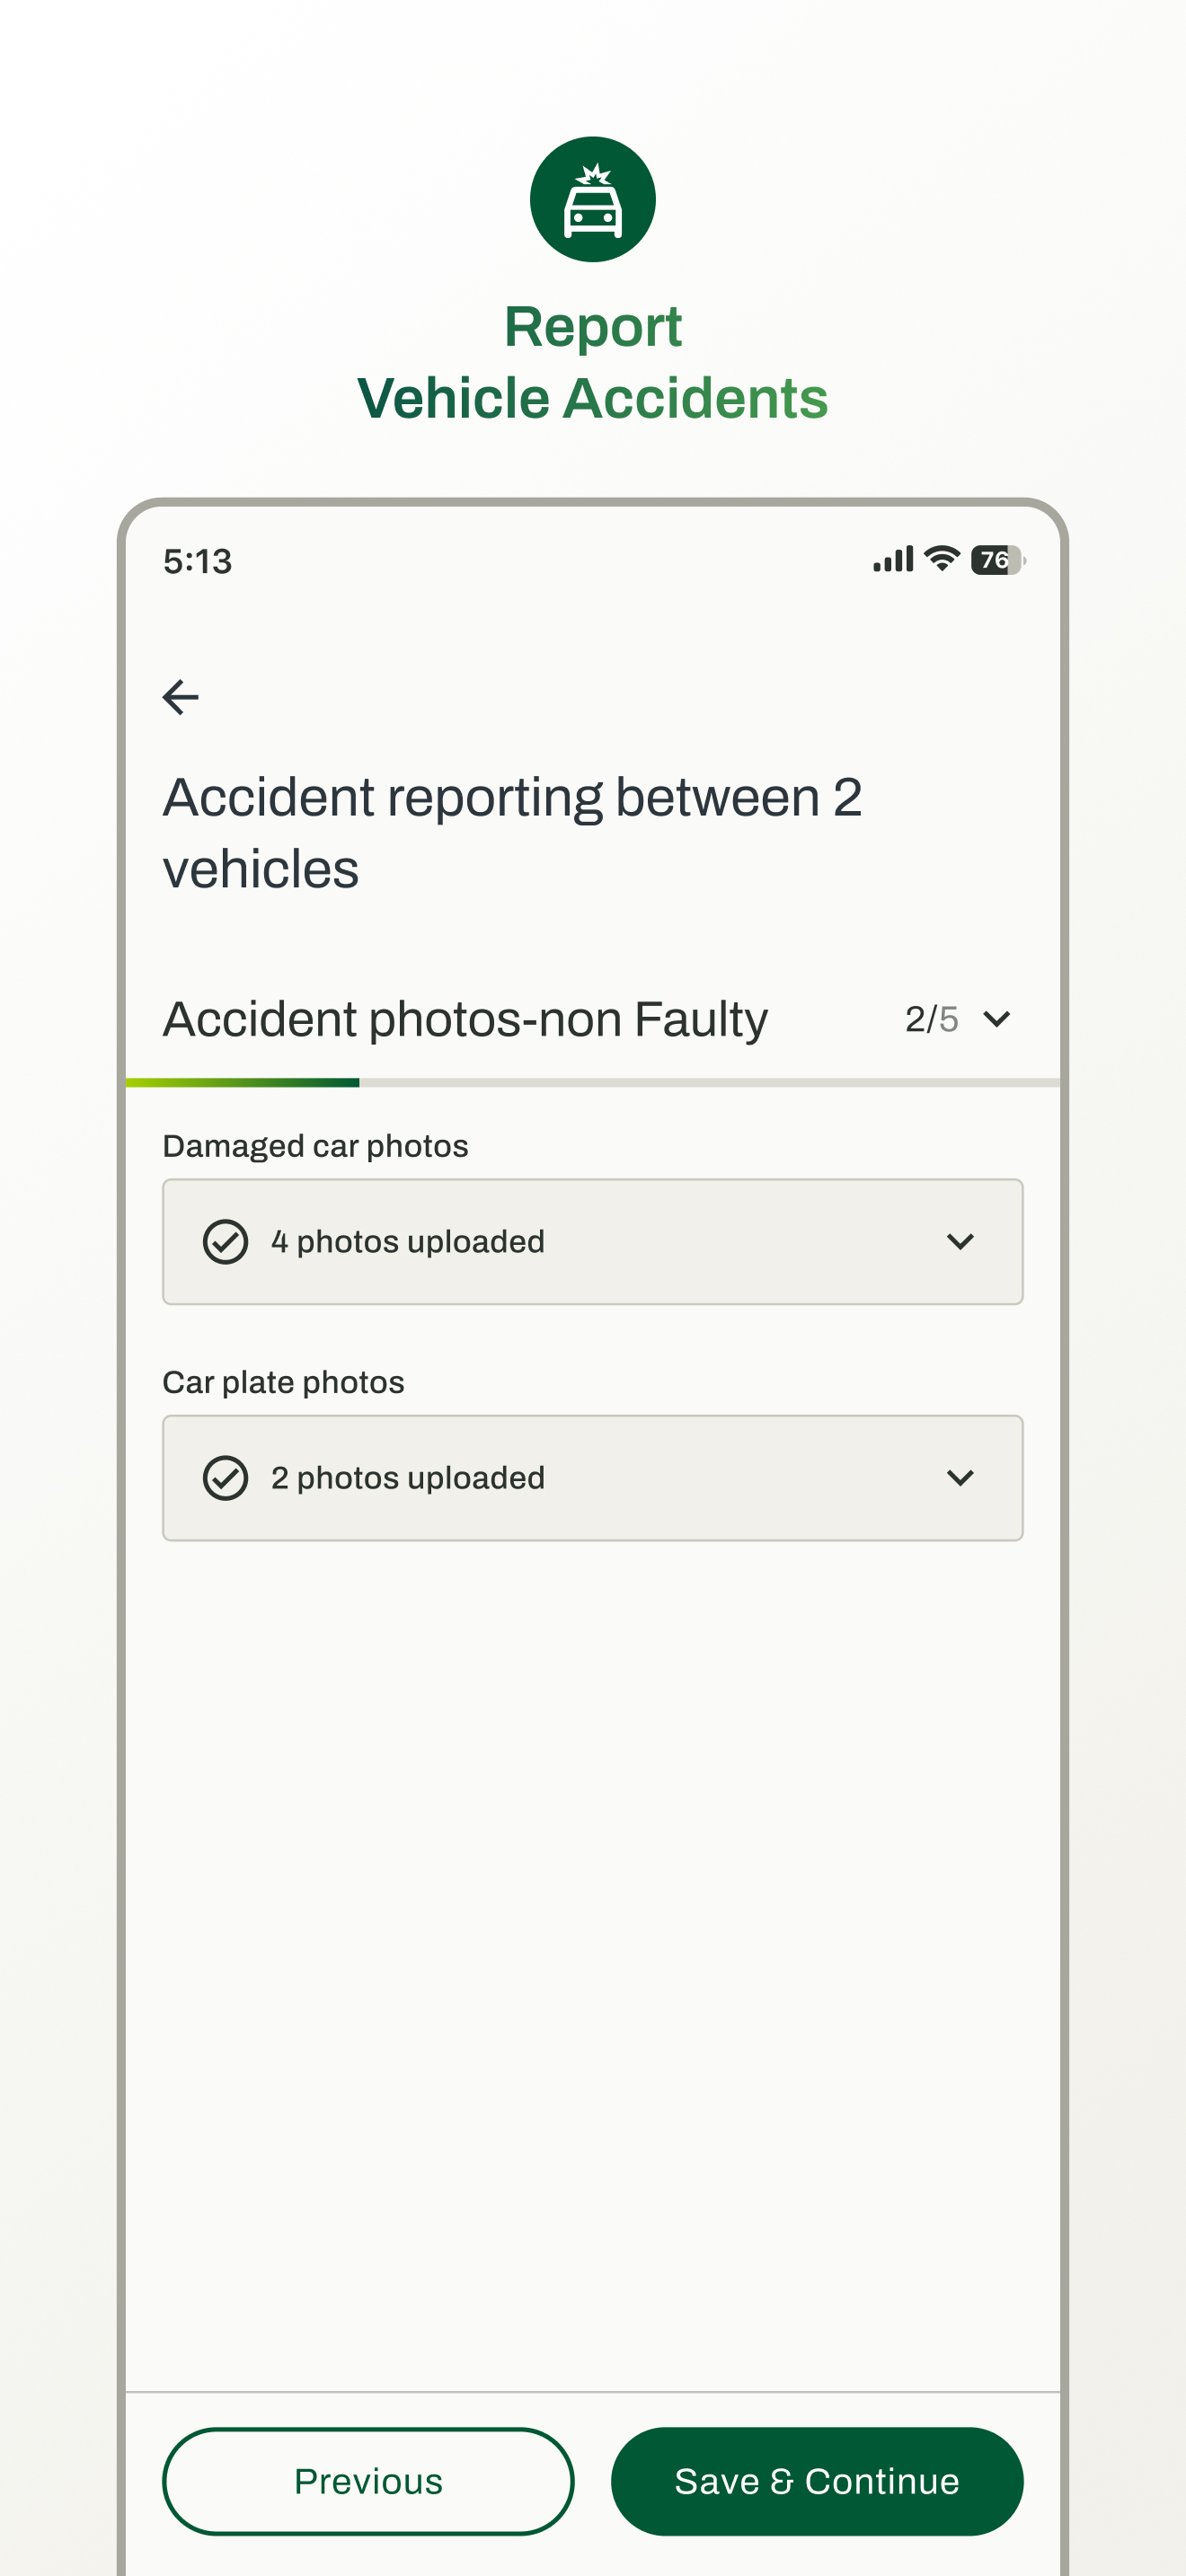The height and width of the screenshot is (2576, 1186).
Task: Click Save & Continue button
Action: click(817, 2481)
